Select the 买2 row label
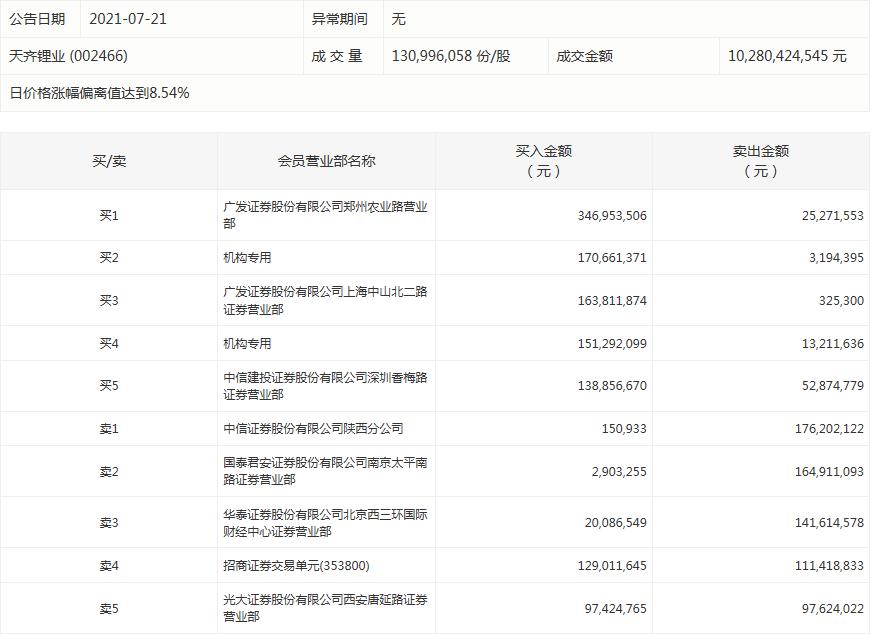873x636 pixels. (109, 258)
